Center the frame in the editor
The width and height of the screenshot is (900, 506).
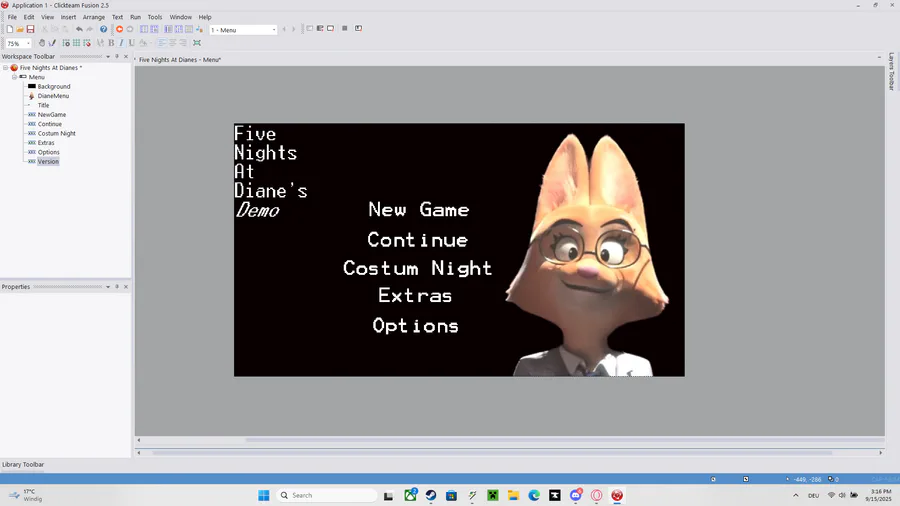click(197, 43)
